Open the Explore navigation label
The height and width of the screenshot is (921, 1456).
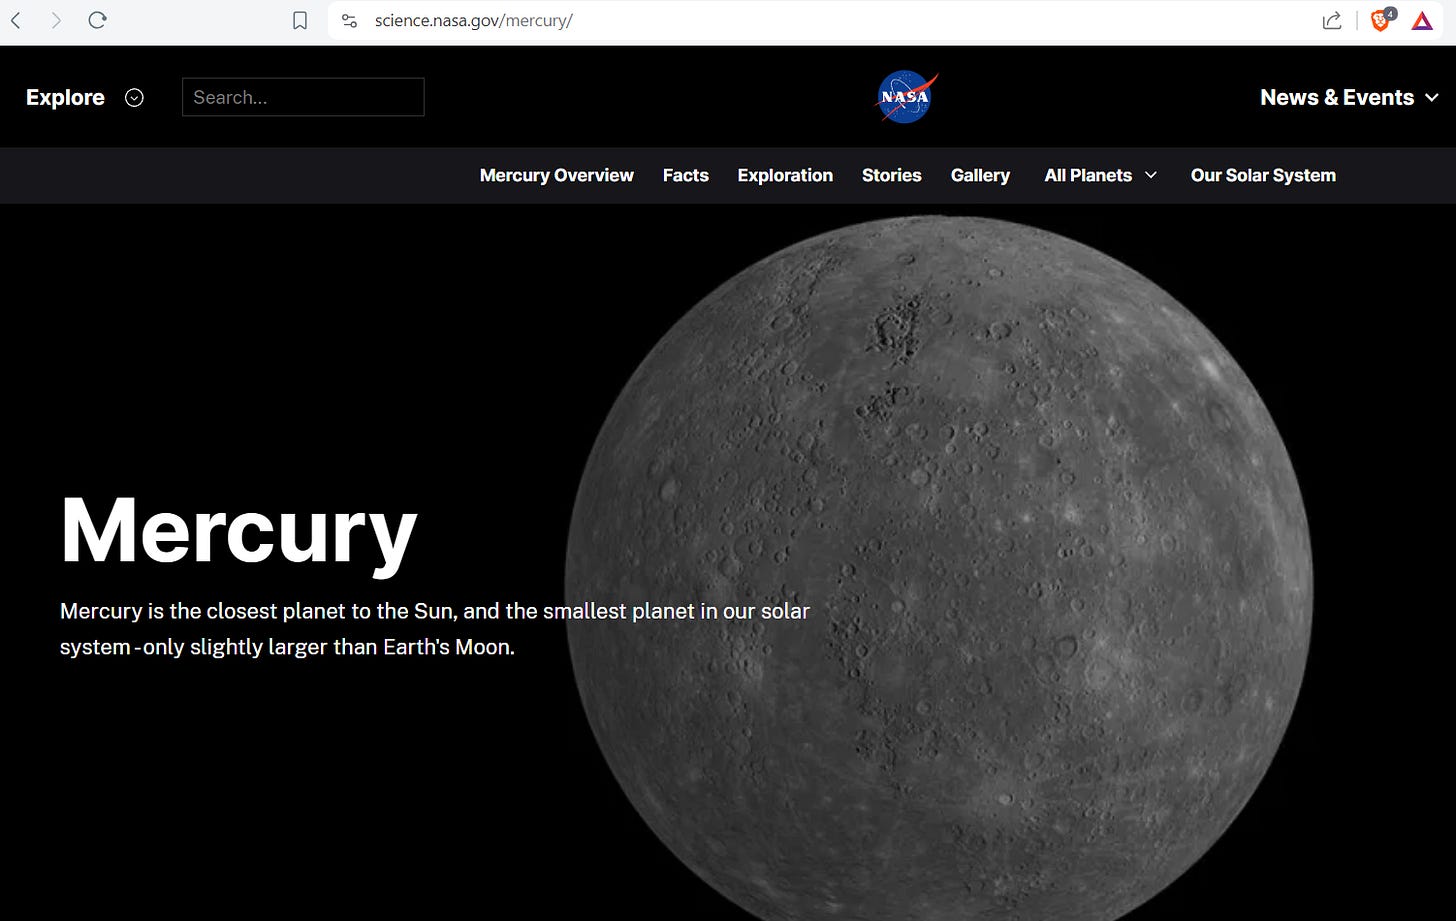pos(65,97)
